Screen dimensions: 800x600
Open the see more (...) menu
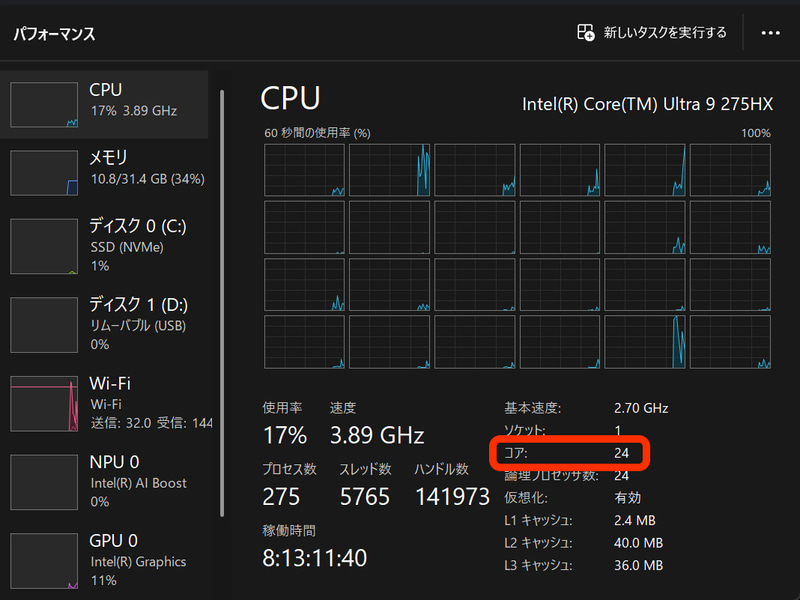pyautogui.click(x=771, y=33)
